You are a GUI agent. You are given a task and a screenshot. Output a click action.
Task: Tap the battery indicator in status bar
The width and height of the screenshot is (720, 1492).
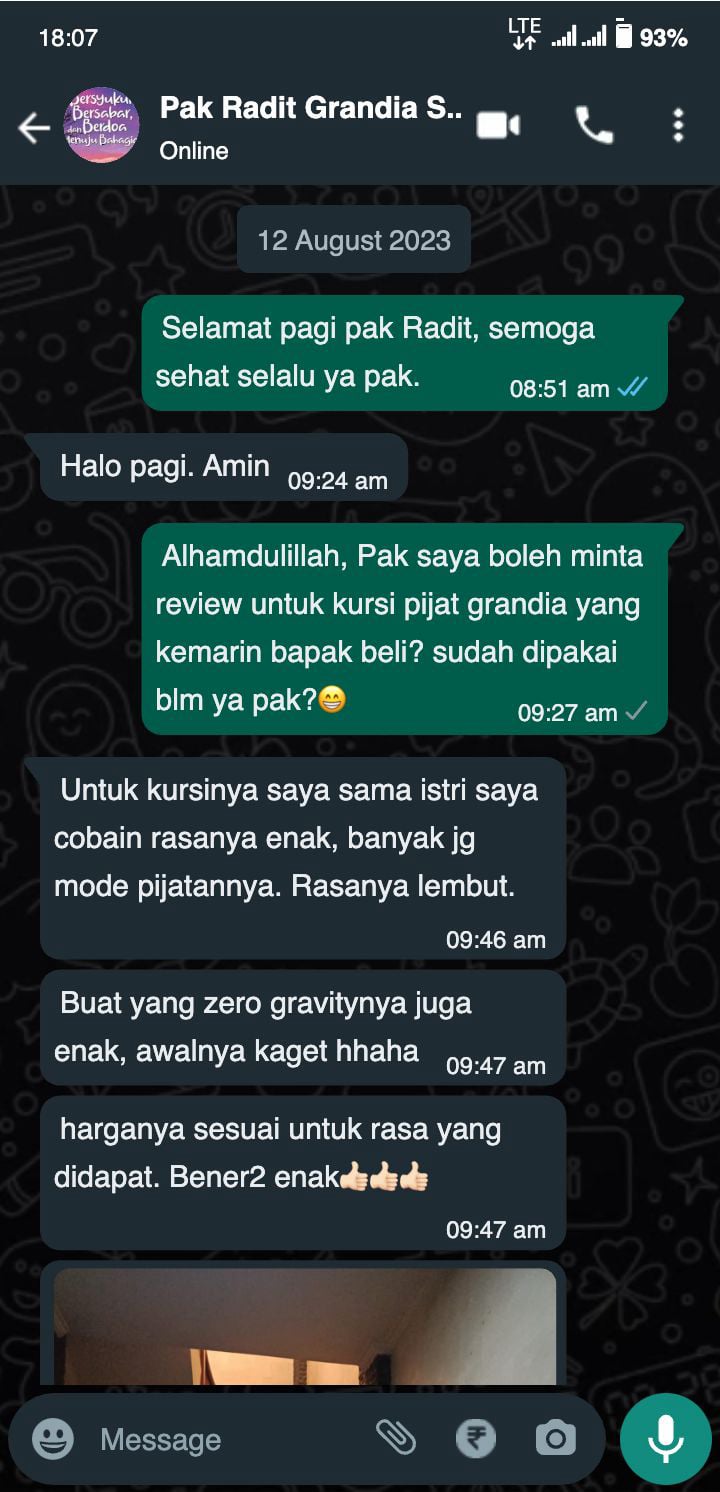(624, 35)
